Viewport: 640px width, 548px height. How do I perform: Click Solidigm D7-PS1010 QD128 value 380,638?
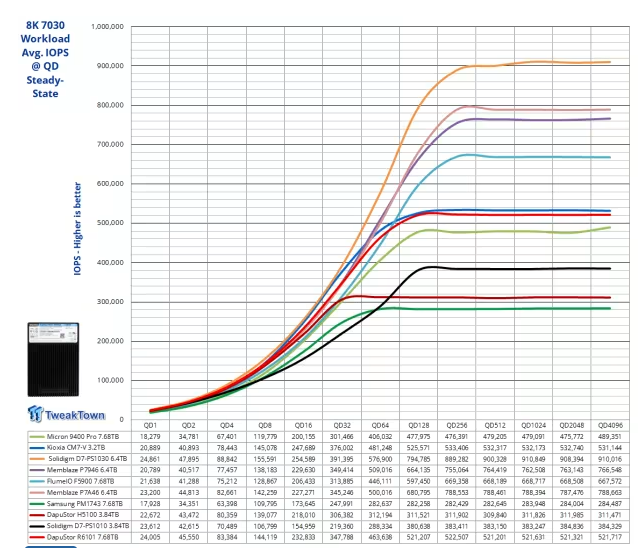click(x=418, y=526)
